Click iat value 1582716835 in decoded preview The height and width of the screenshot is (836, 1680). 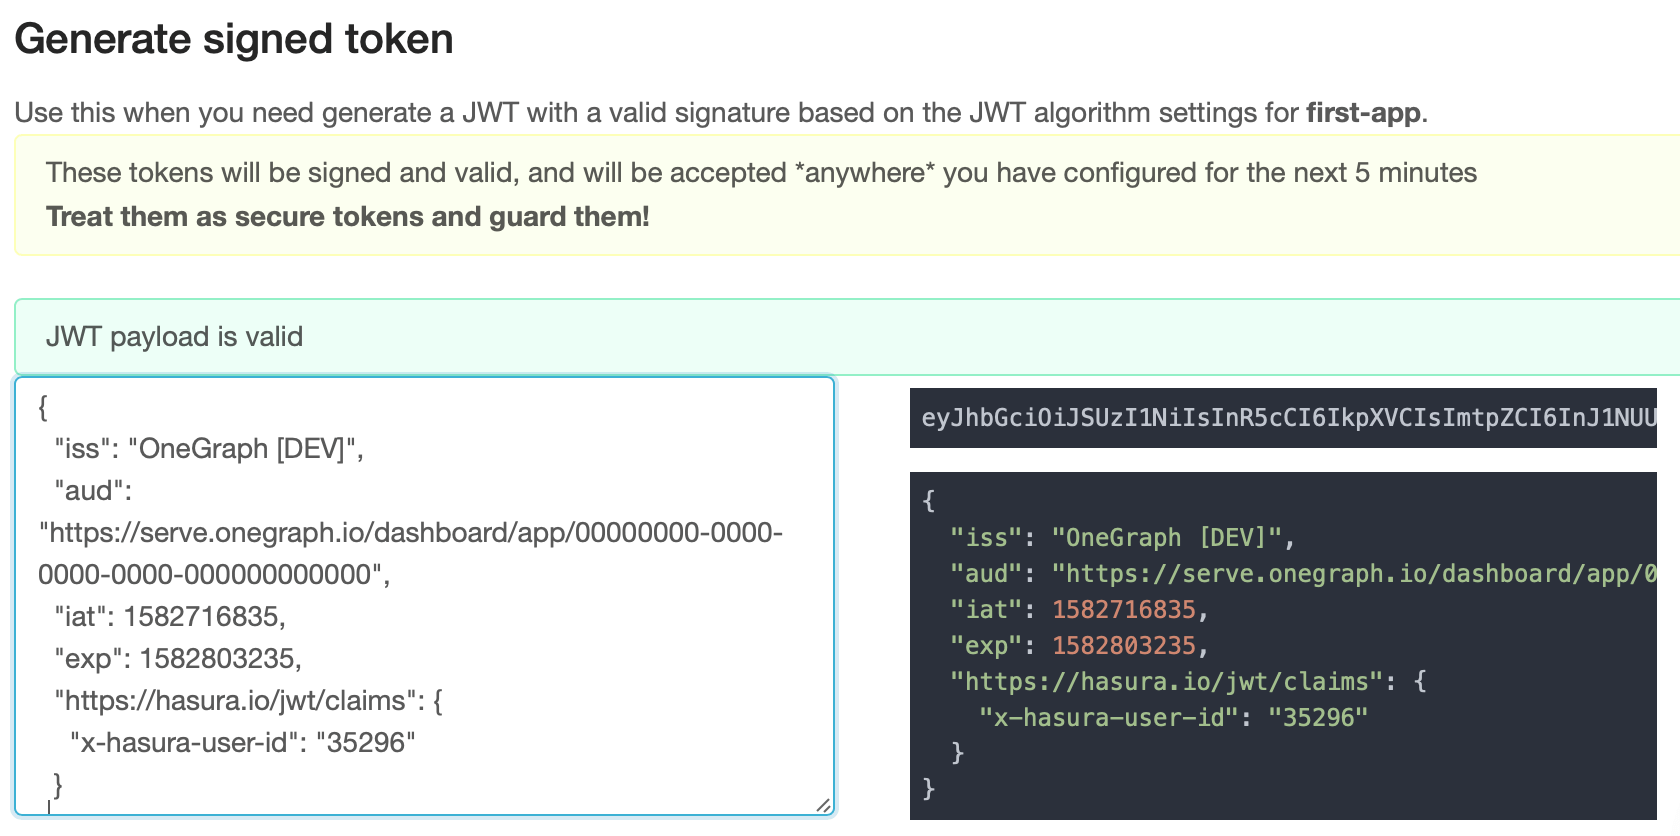pyautogui.click(x=1124, y=610)
